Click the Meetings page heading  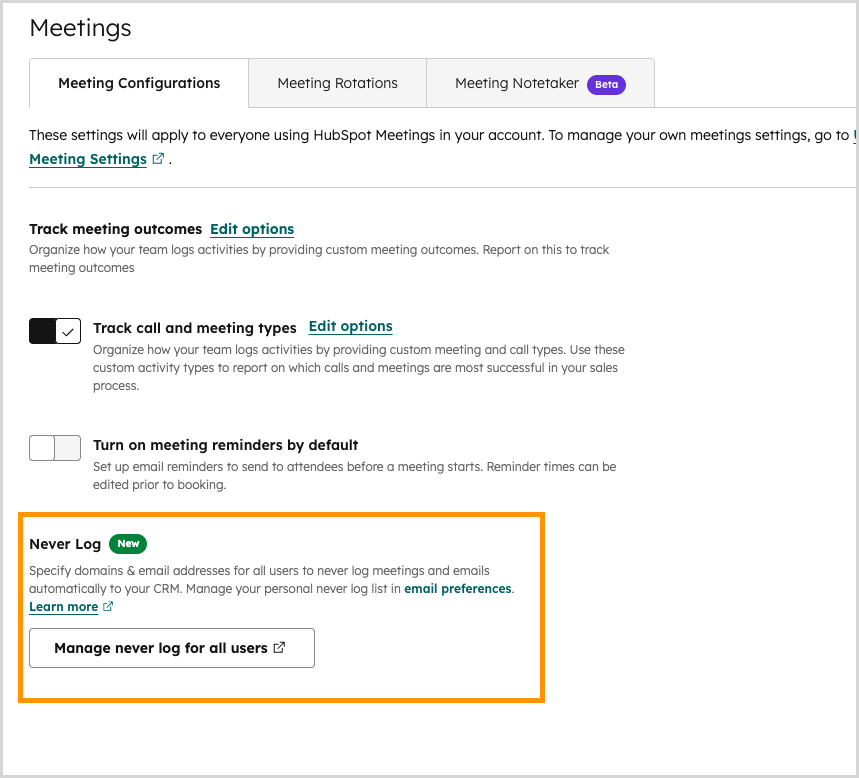click(x=80, y=29)
